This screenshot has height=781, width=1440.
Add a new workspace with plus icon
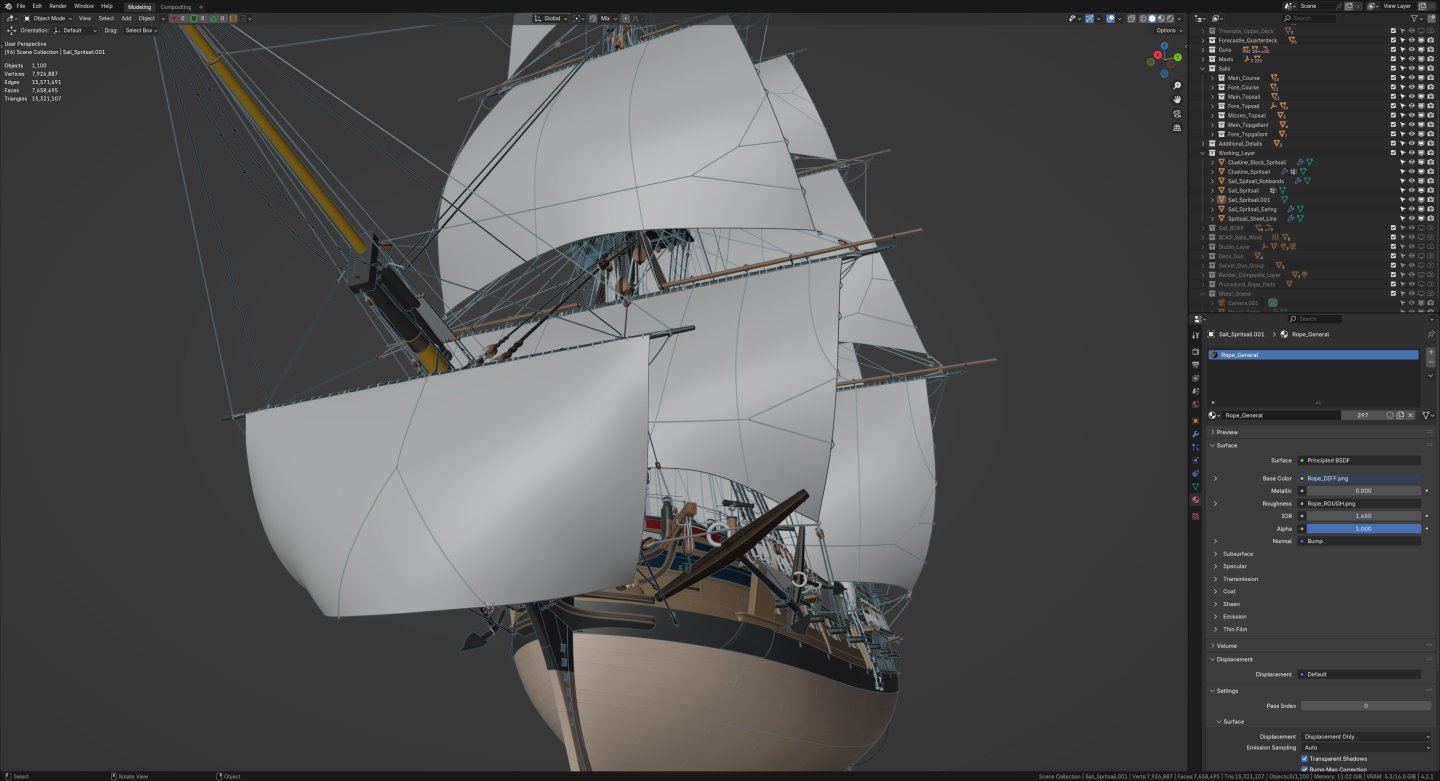pos(200,6)
